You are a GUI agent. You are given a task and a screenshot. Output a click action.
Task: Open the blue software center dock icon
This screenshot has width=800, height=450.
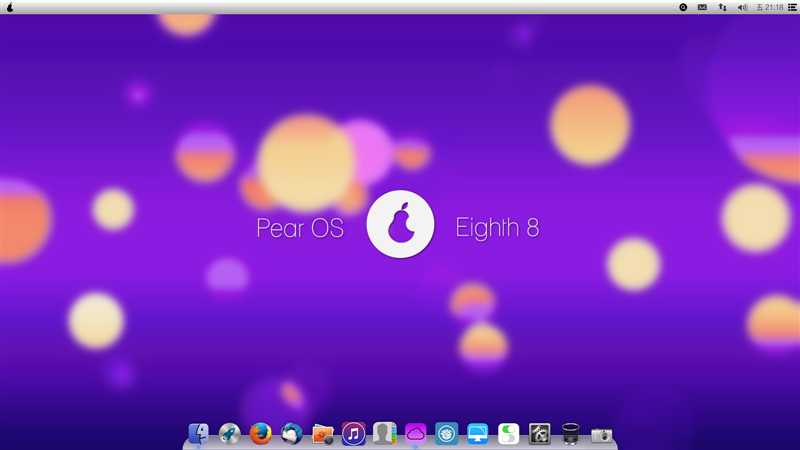446,434
